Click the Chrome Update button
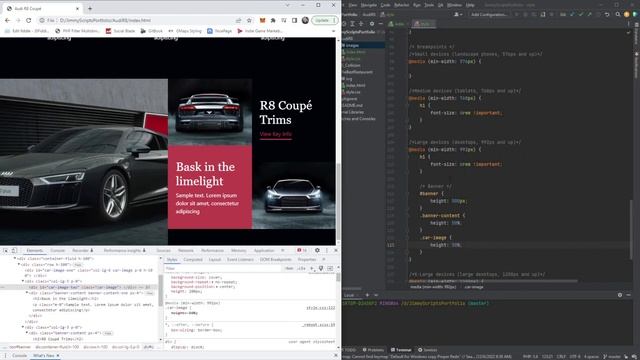Screen dimensions: 640x360 pos(324,20)
